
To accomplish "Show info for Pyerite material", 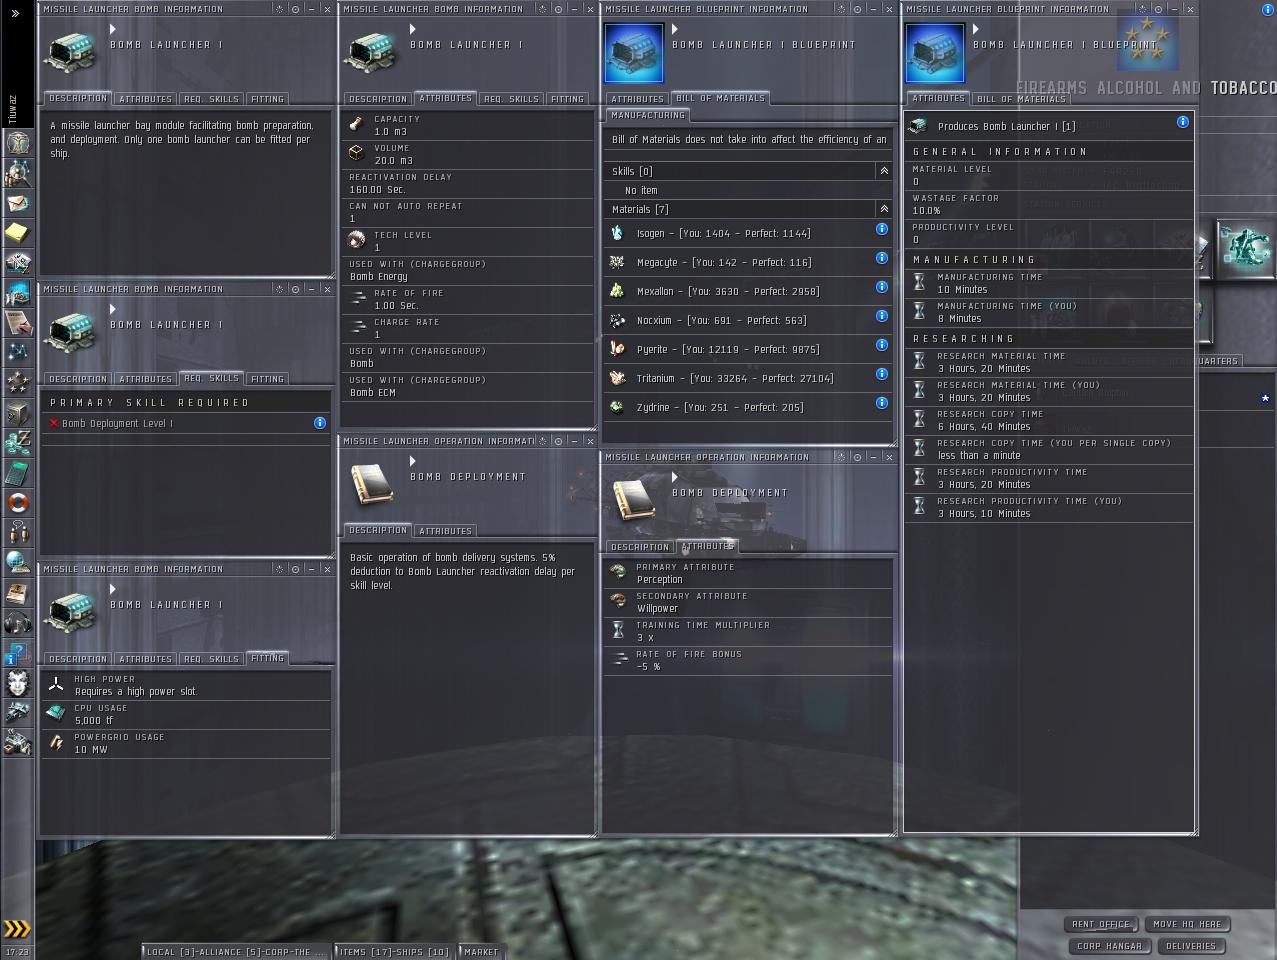I will pos(881,345).
